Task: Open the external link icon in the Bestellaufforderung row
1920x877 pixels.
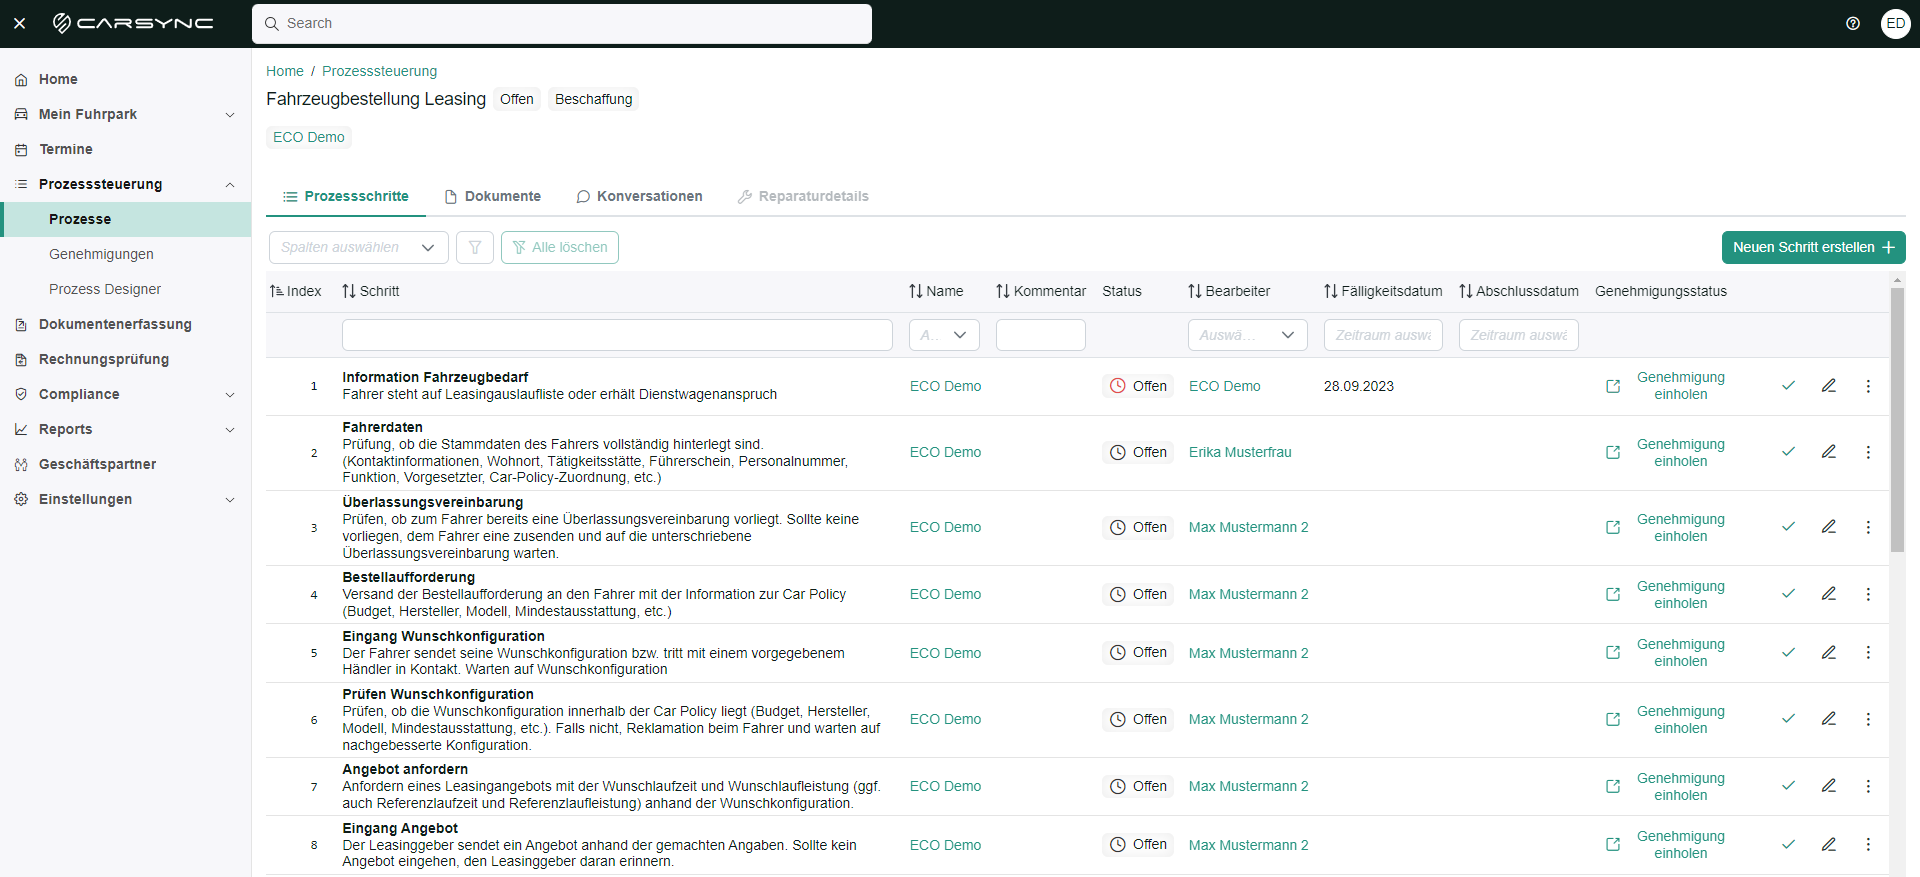Action: 1613,594
